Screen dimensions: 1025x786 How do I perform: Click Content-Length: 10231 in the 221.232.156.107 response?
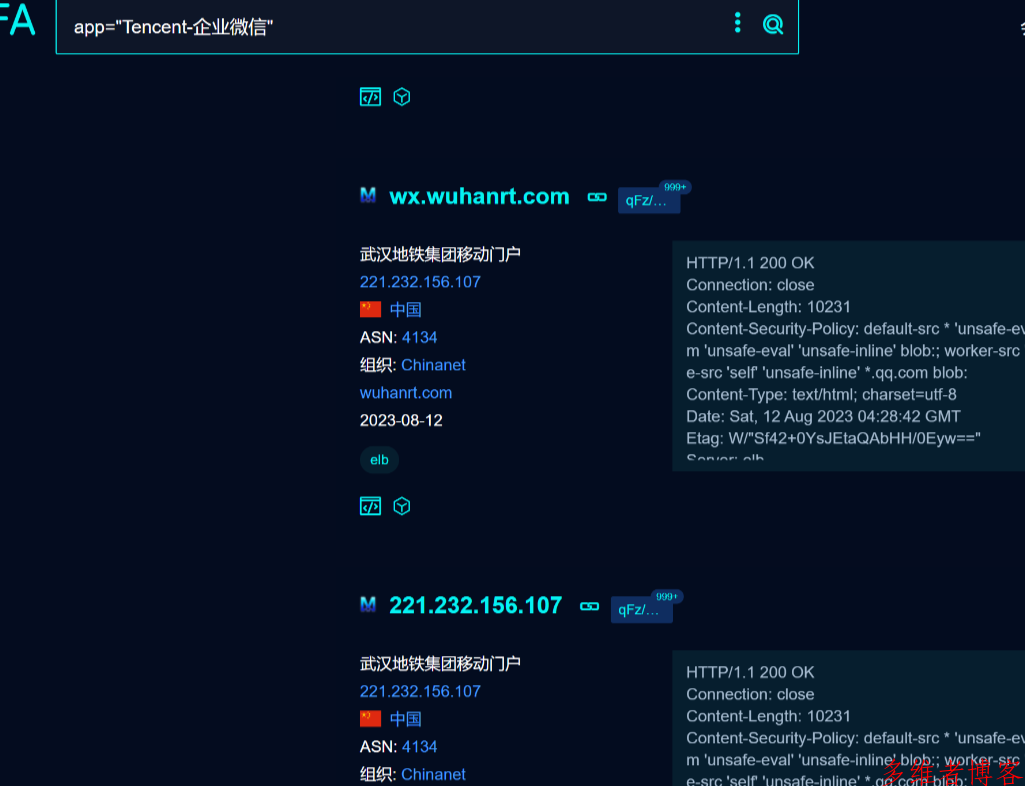[x=768, y=716]
